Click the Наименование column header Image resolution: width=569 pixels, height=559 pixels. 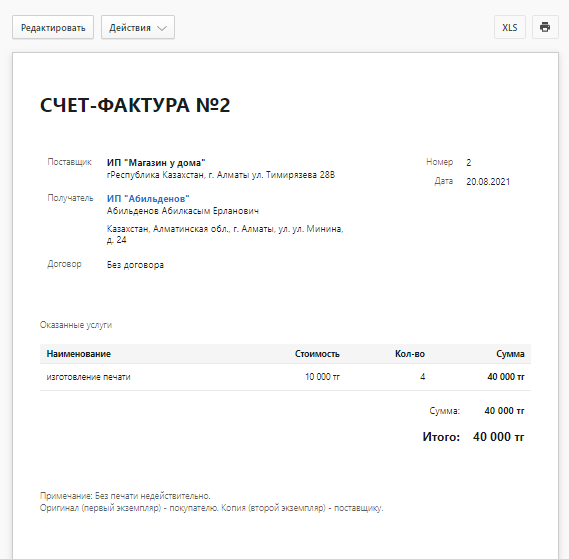click(x=79, y=354)
